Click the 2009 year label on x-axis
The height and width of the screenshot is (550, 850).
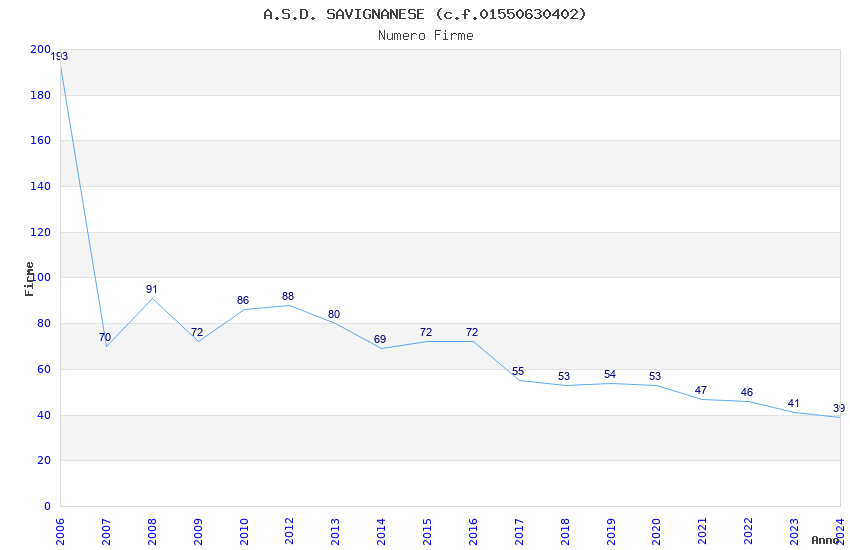pyautogui.click(x=198, y=532)
